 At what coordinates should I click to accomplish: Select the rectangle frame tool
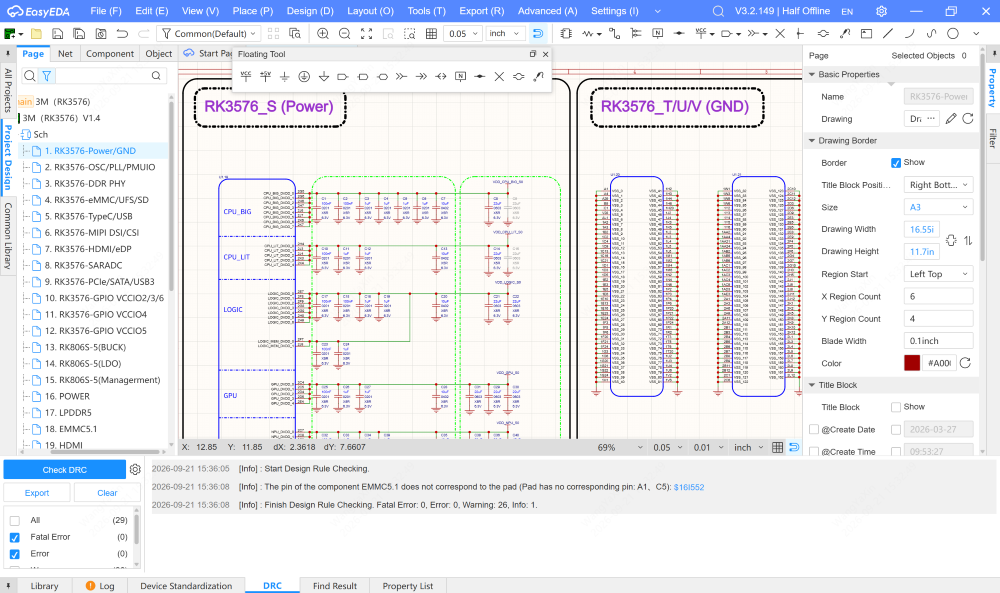866,33
